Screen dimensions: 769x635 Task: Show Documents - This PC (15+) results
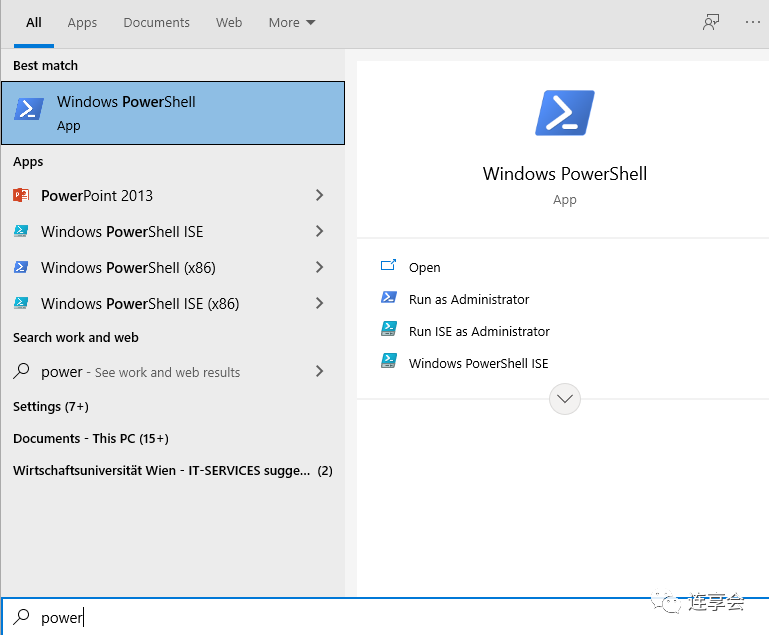coord(91,438)
